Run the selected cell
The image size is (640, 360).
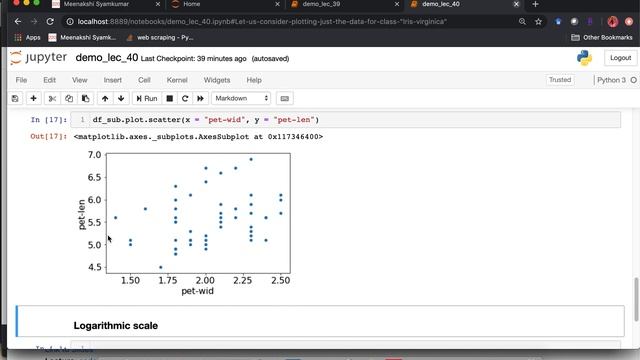click(147, 98)
